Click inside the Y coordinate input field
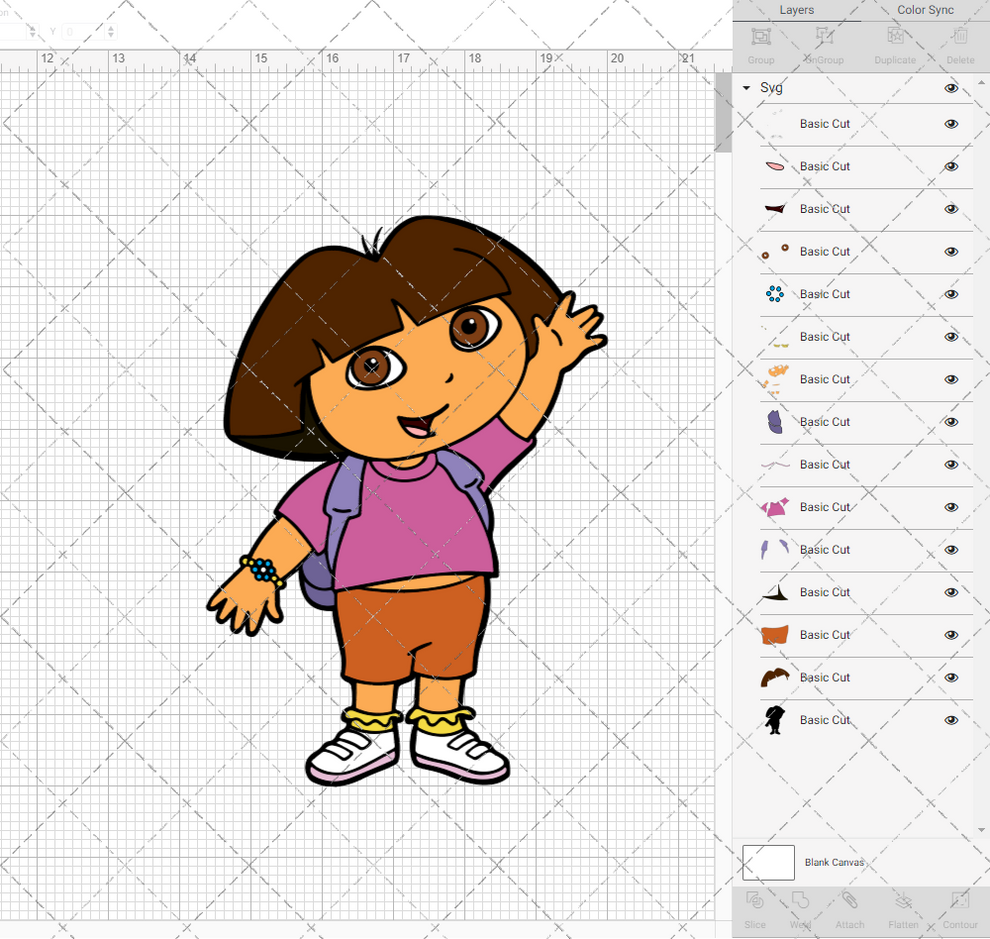The height and width of the screenshot is (939, 990). 80,31
